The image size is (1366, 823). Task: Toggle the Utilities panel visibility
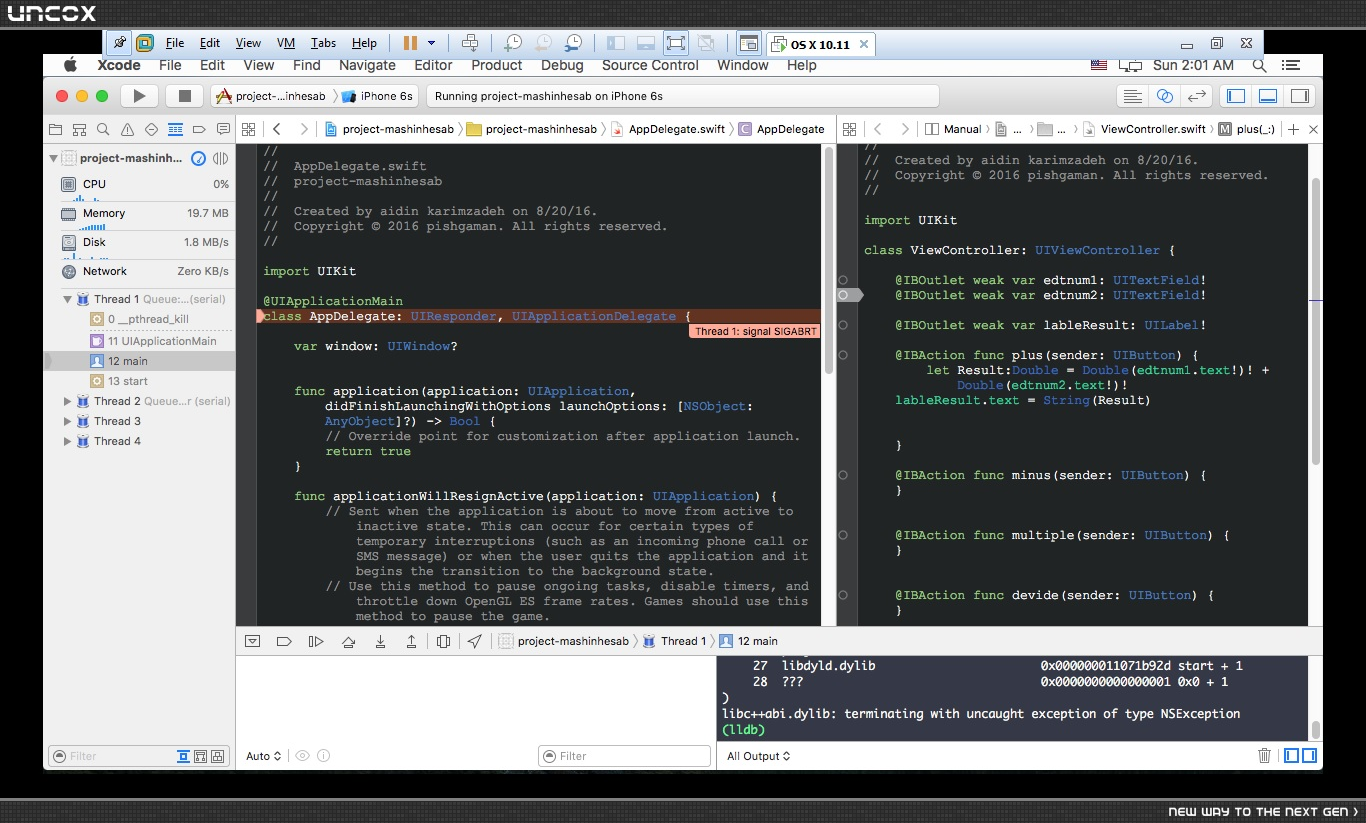pos(1300,96)
